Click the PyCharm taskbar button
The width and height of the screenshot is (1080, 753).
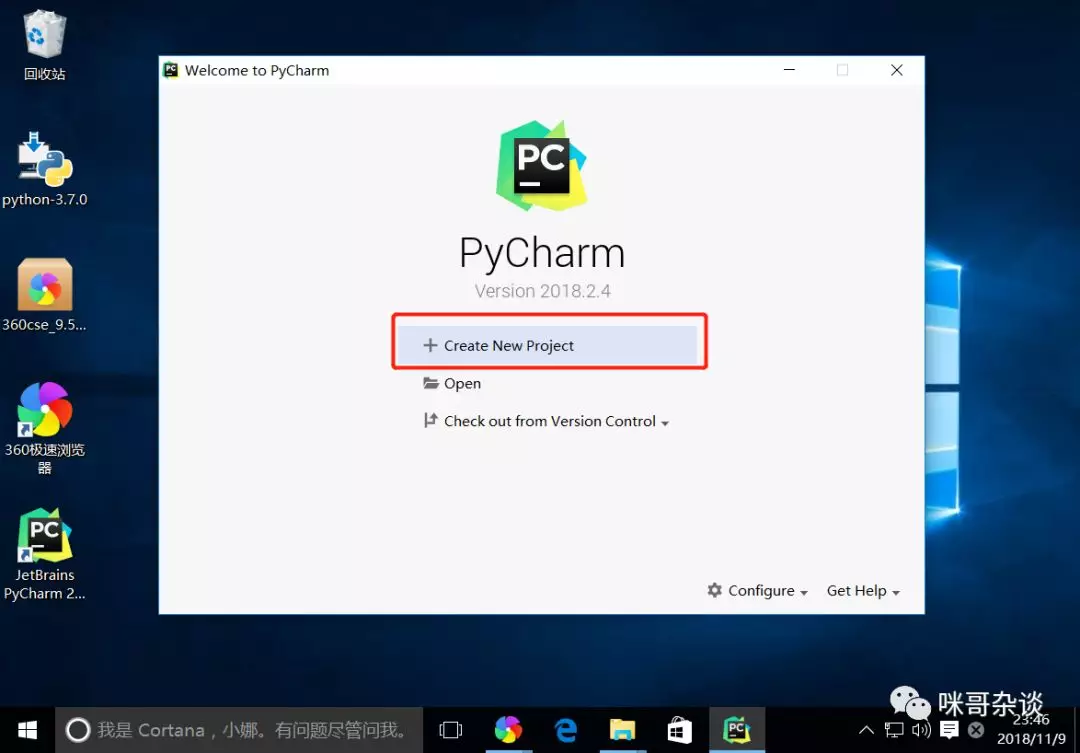(737, 730)
